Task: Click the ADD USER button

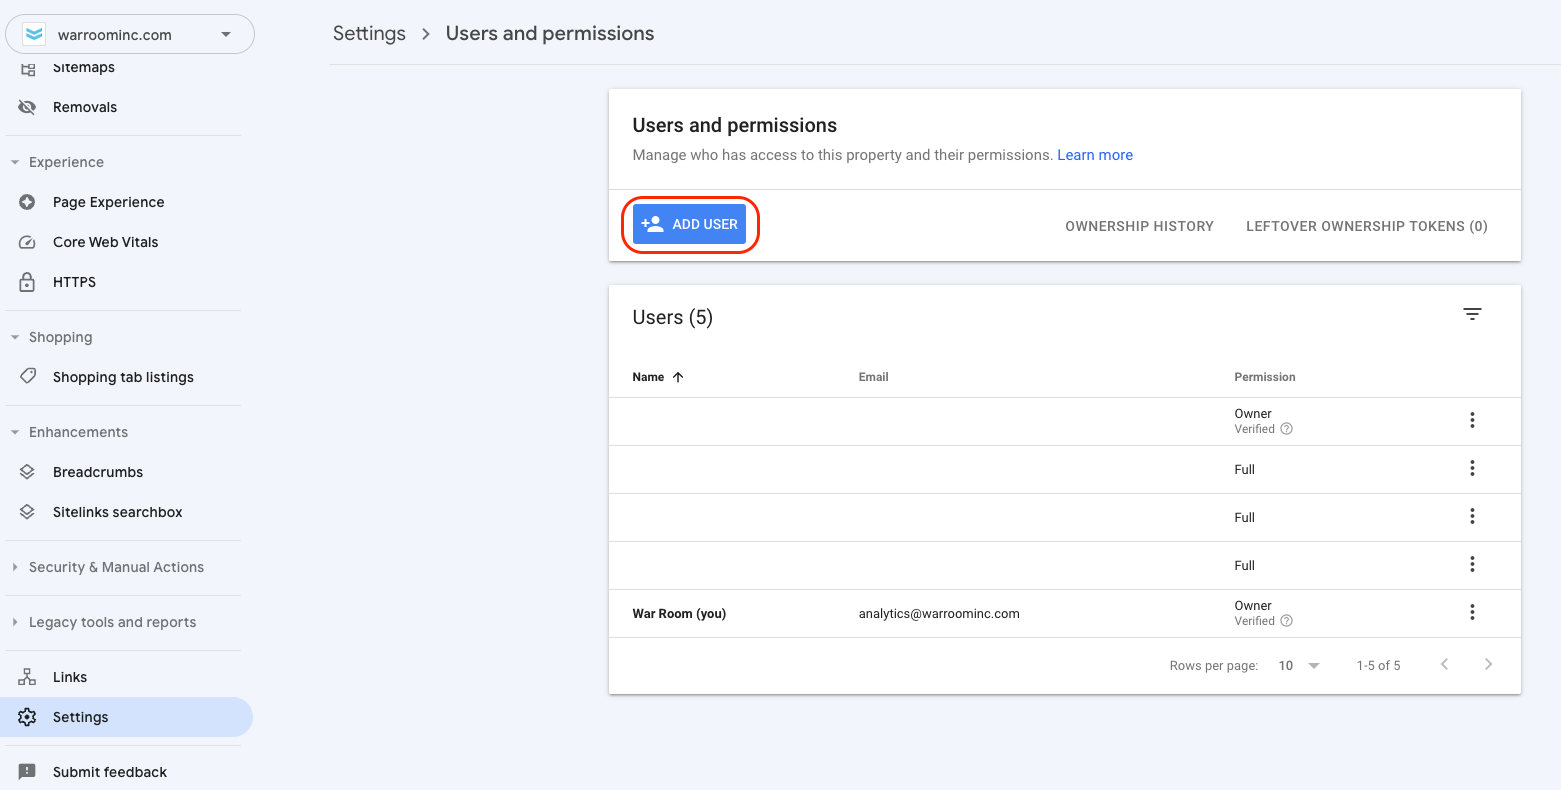Action: click(690, 225)
